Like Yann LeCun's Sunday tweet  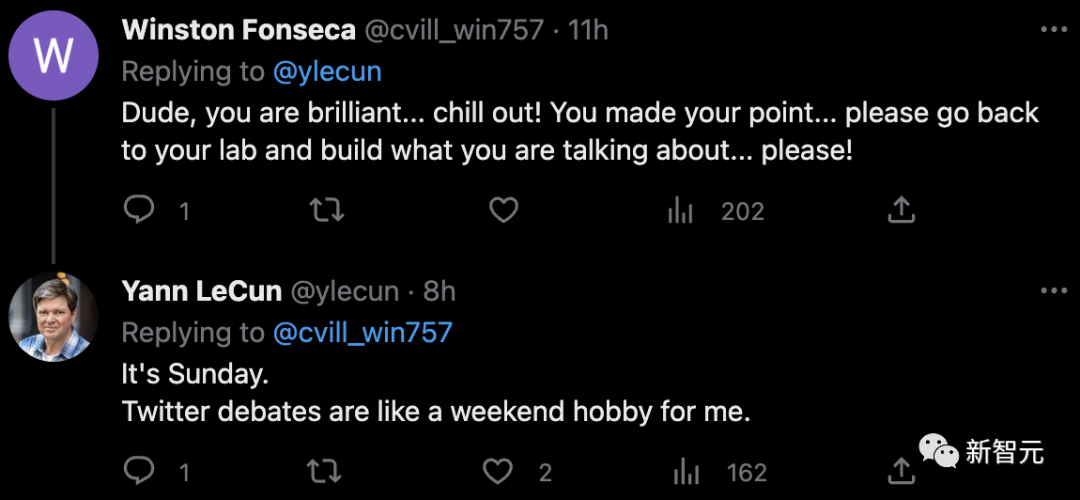[x=499, y=471]
